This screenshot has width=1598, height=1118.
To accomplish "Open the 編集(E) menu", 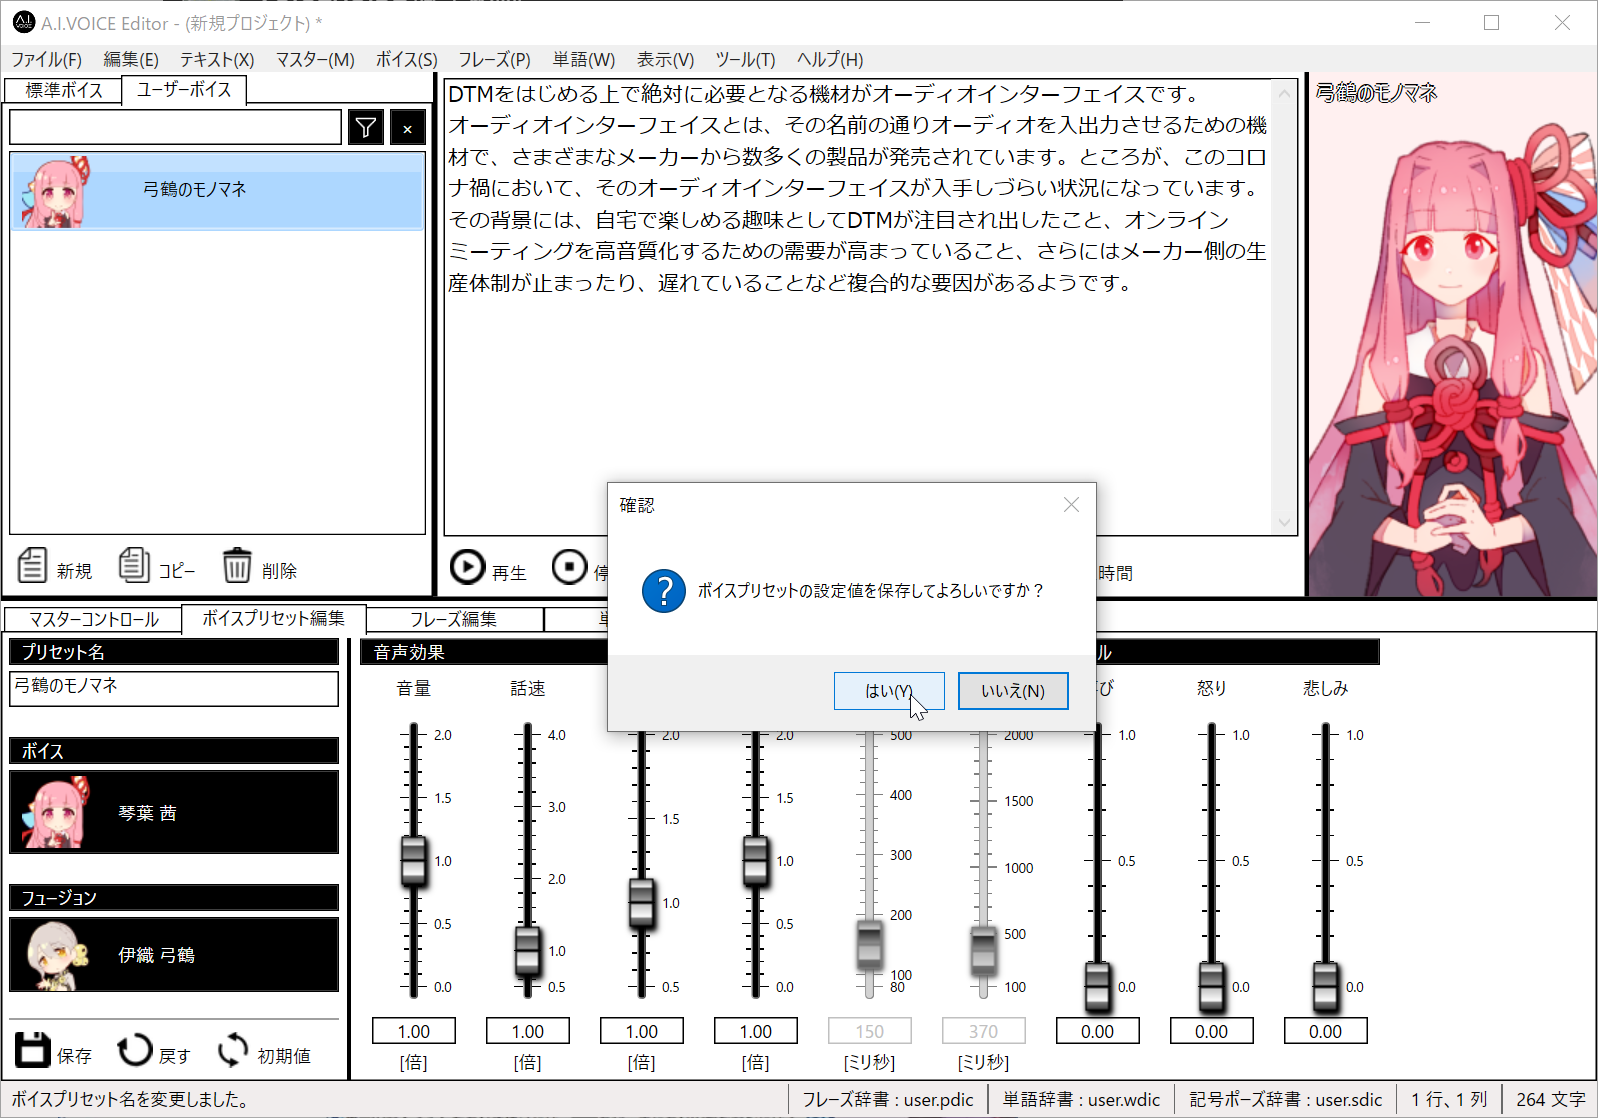I will point(131,59).
